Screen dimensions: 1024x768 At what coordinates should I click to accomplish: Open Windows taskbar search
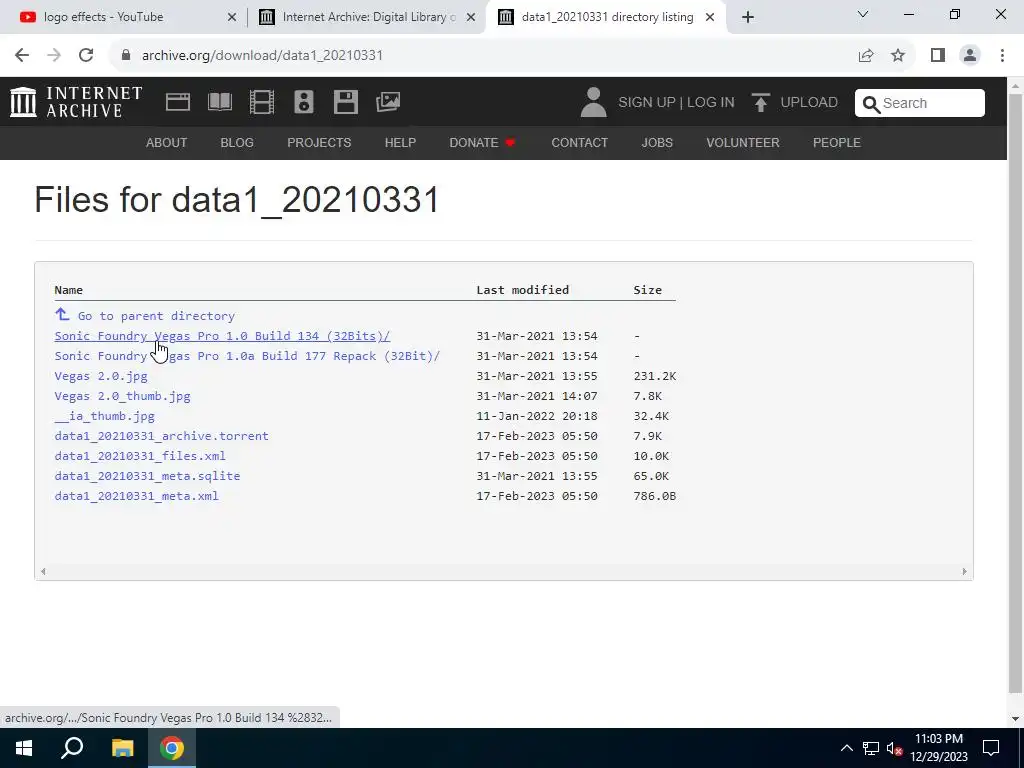(72, 748)
